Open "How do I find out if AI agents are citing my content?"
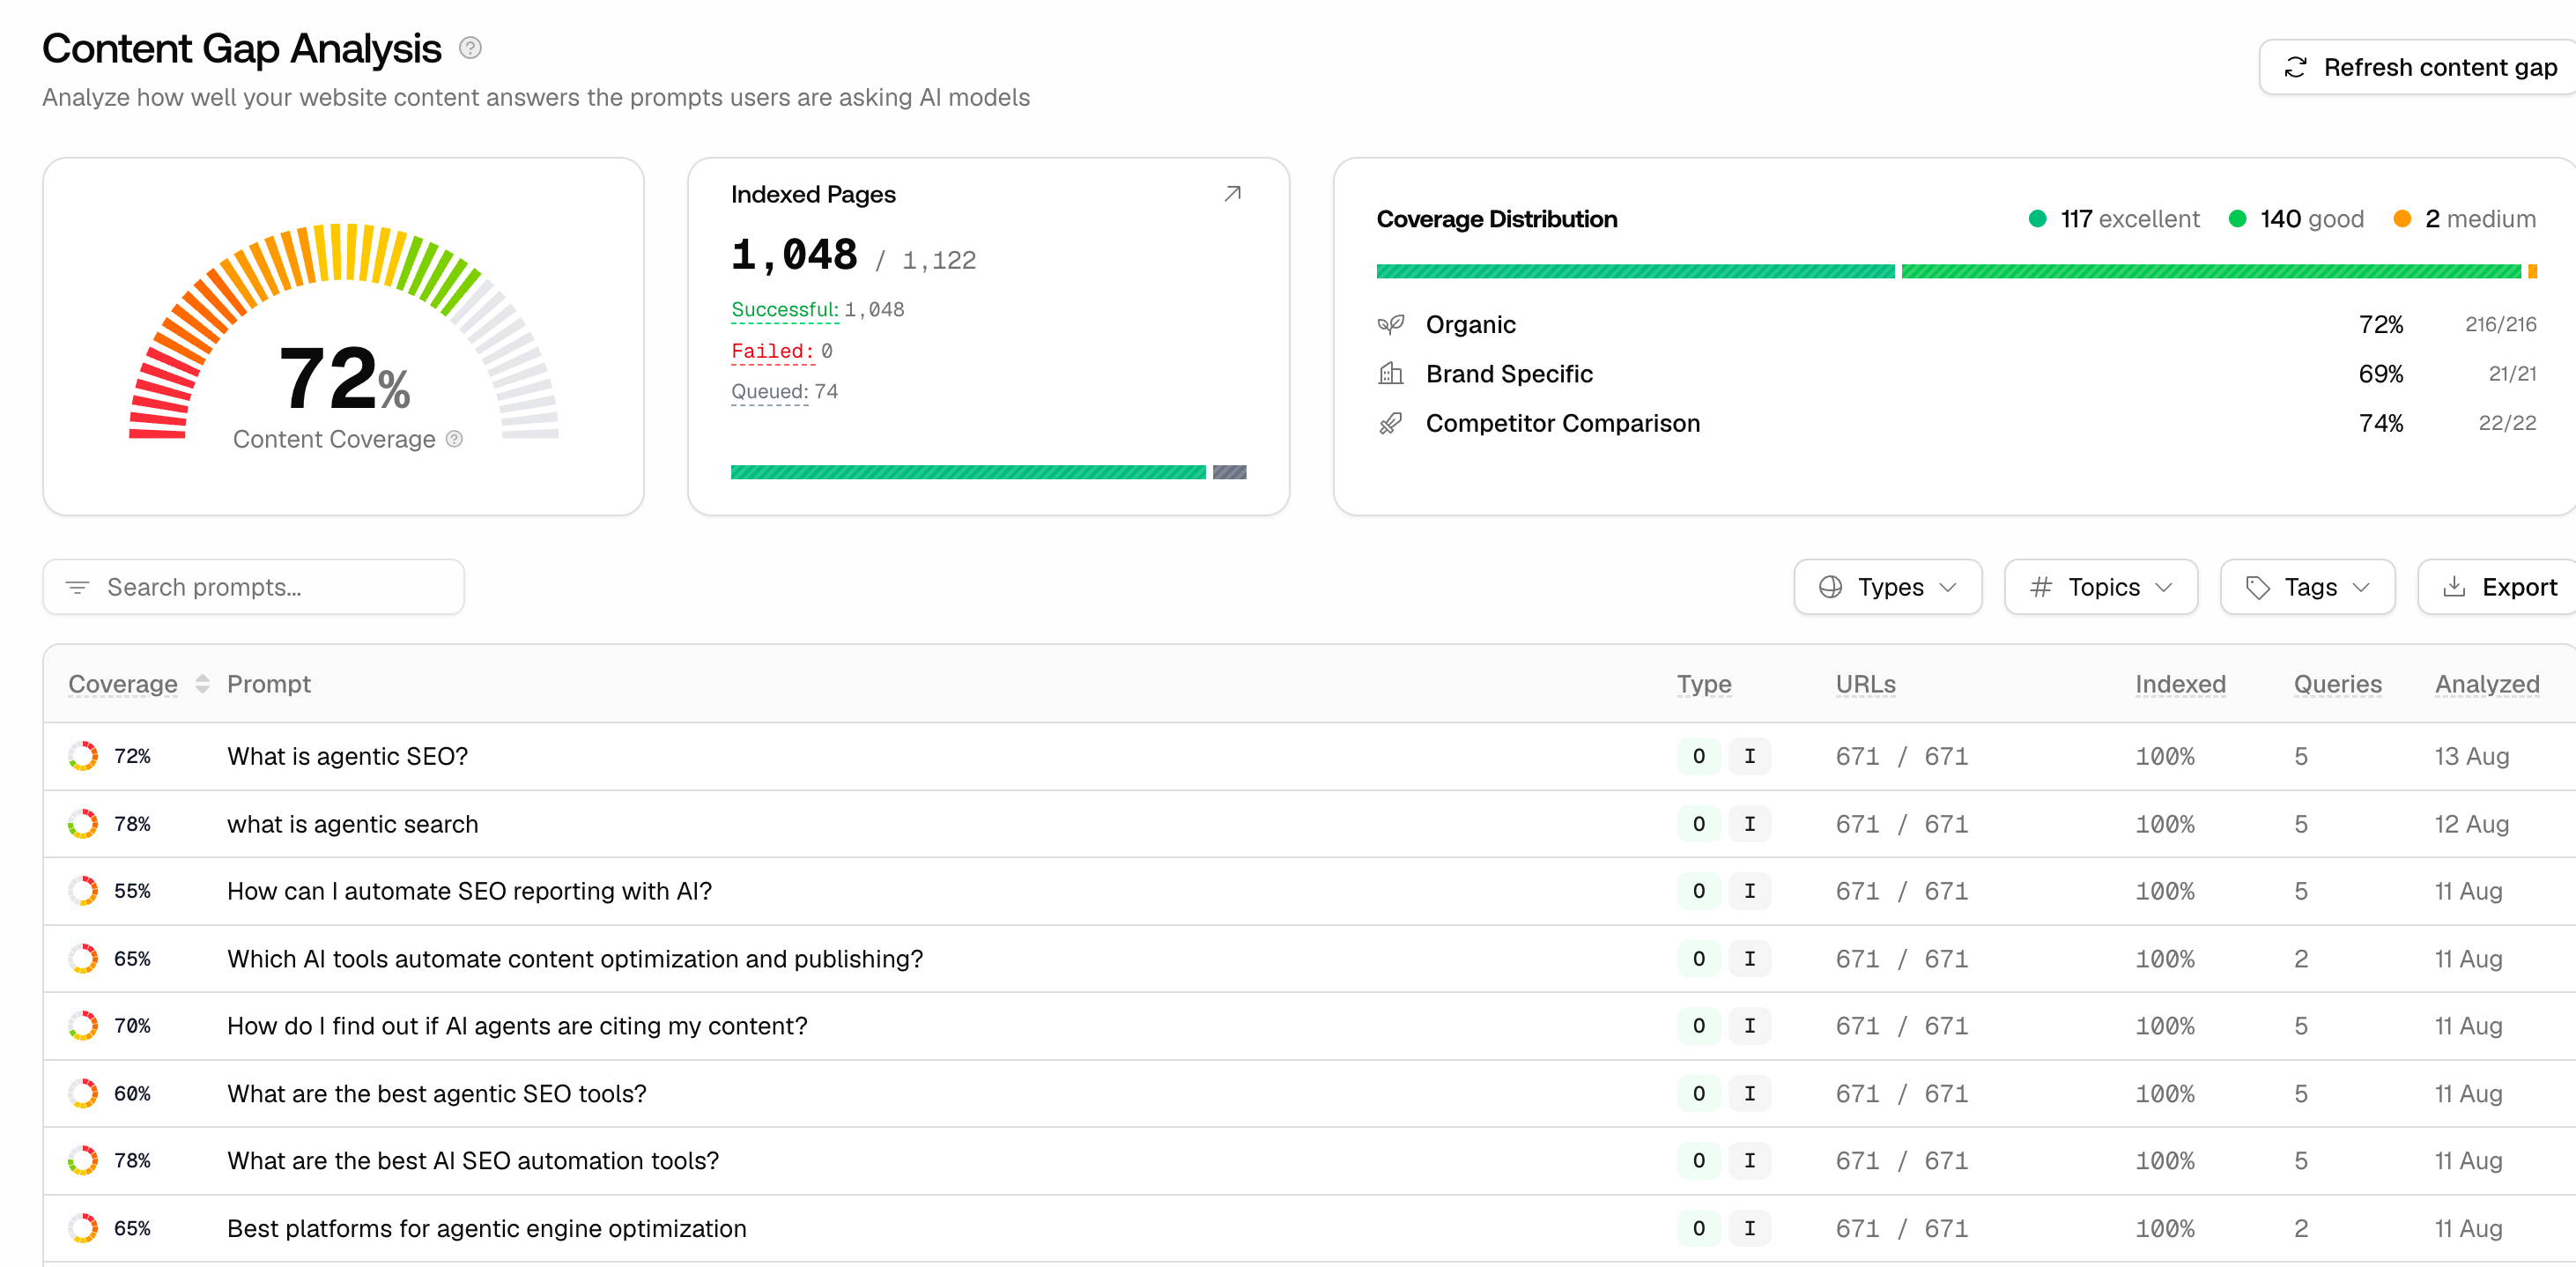The width and height of the screenshot is (2576, 1267). pyautogui.click(x=517, y=1026)
